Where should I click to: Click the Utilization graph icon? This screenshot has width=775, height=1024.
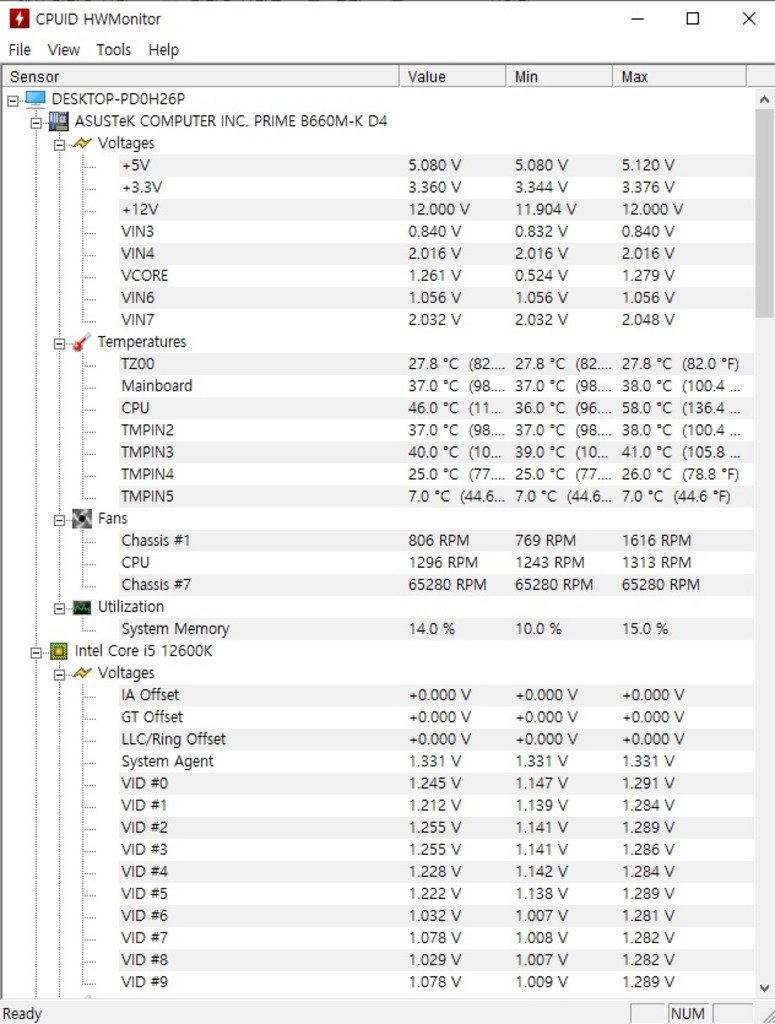pyautogui.click(x=82, y=607)
